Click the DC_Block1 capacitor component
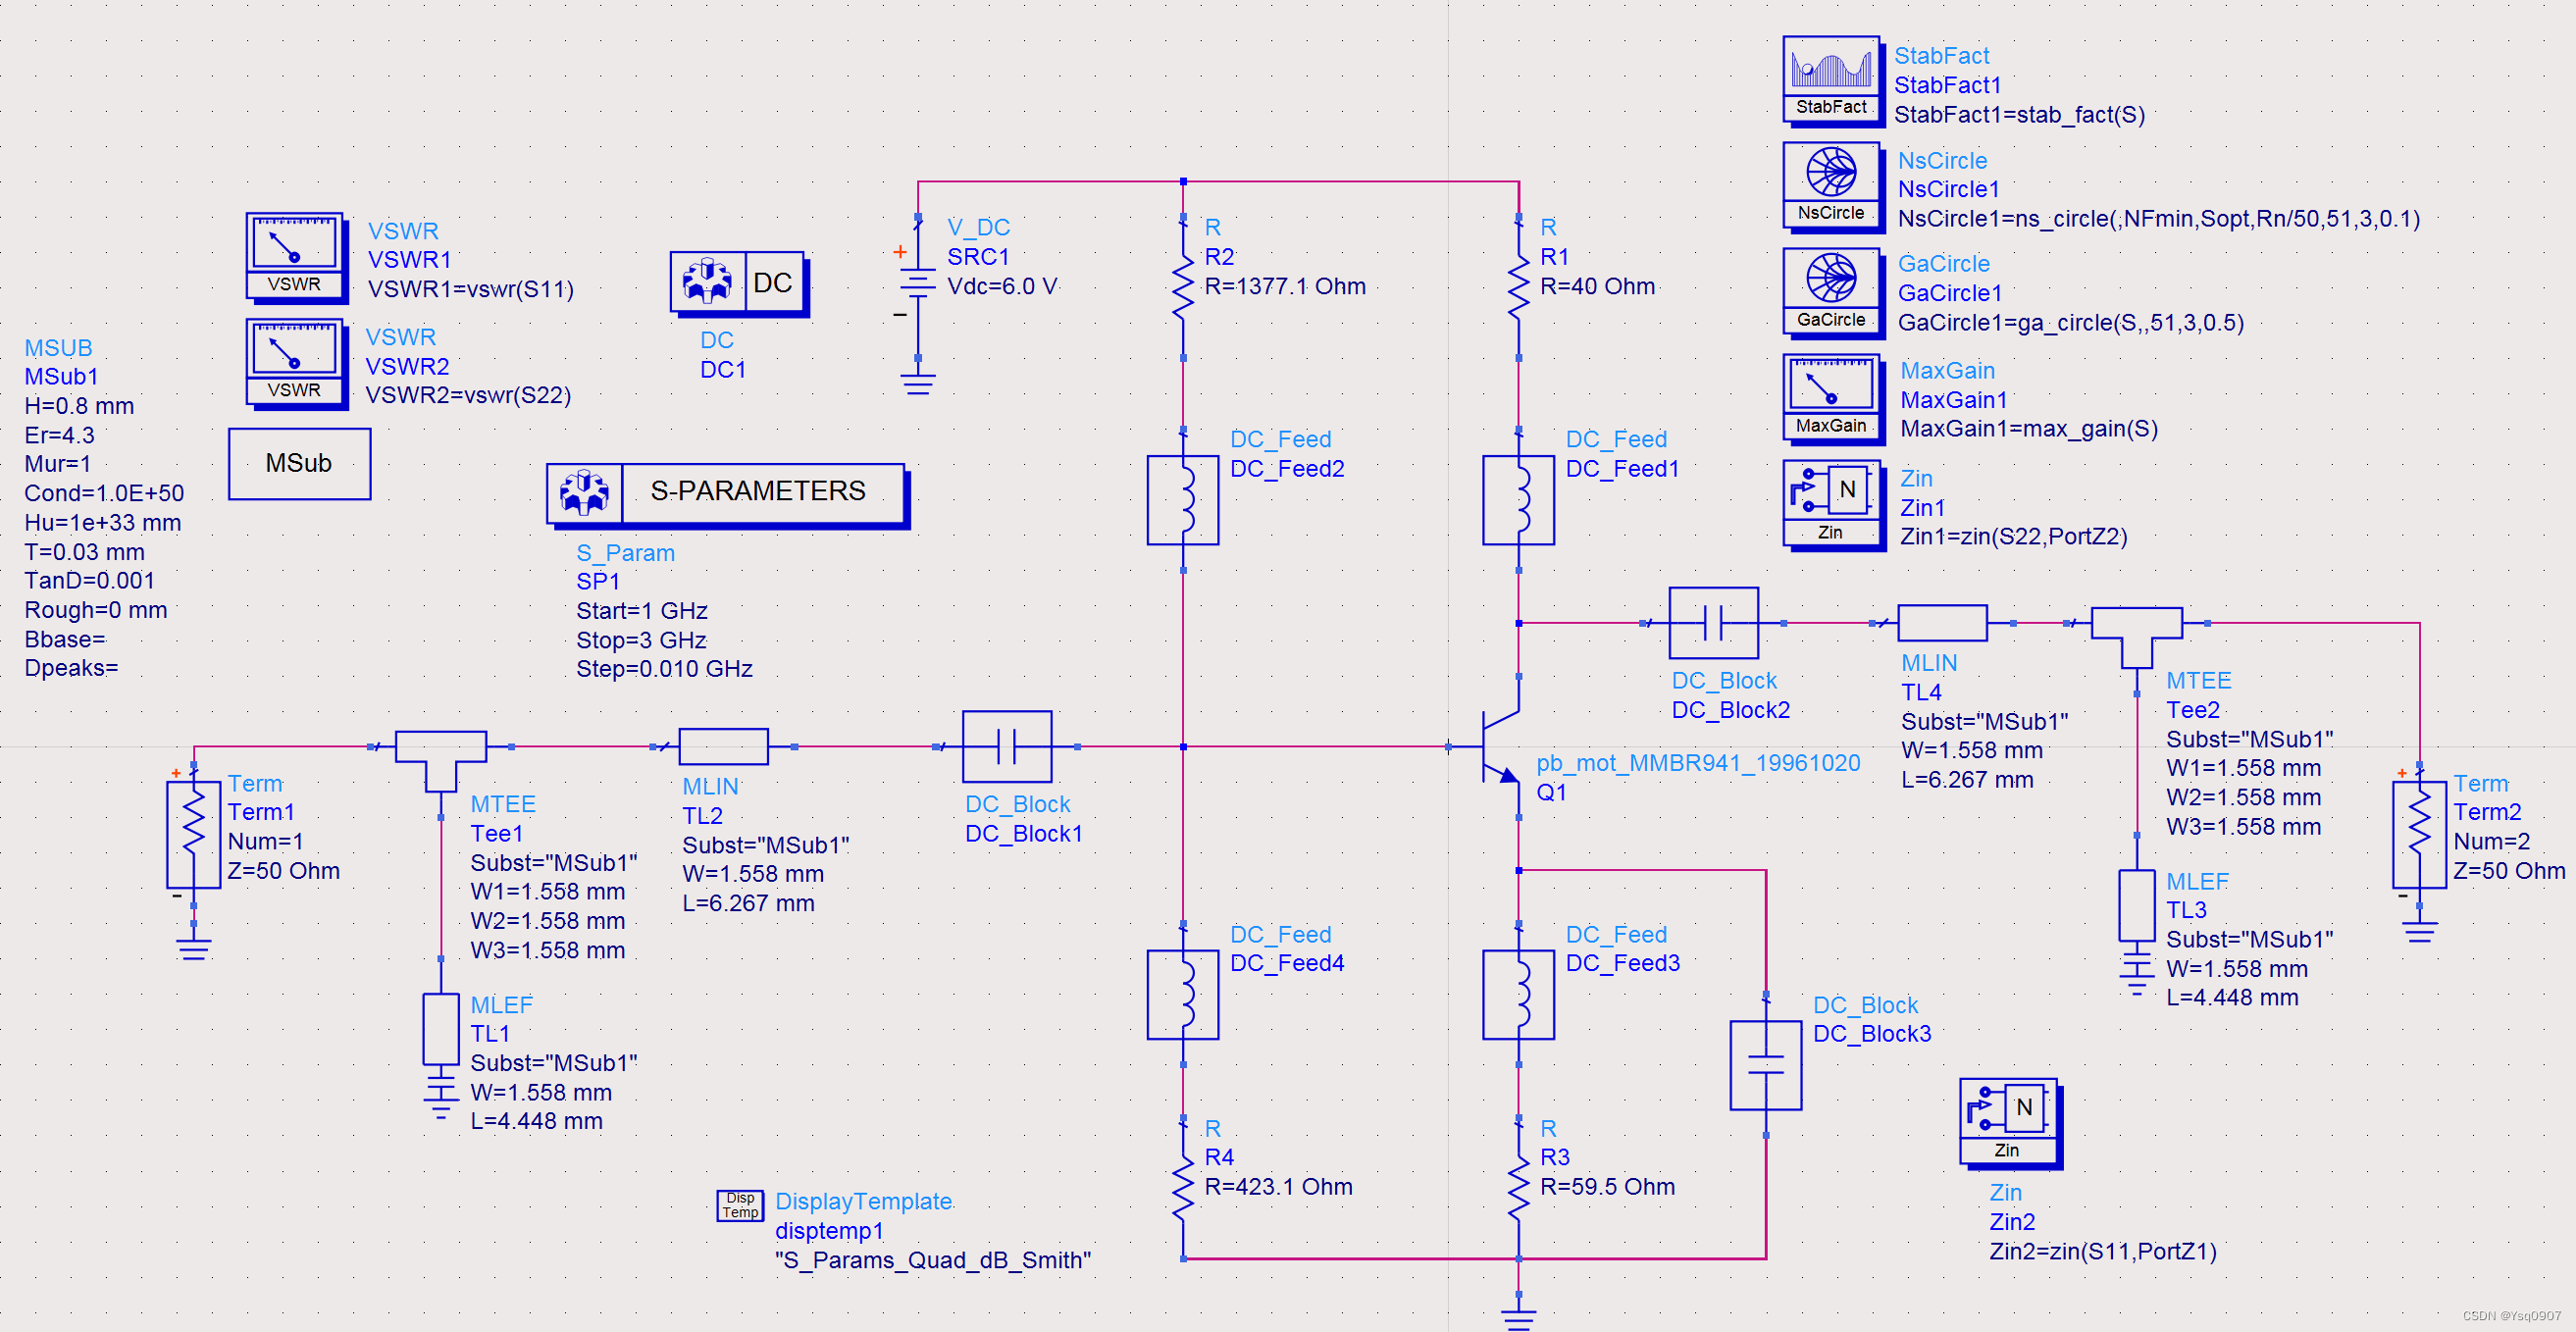The height and width of the screenshot is (1332, 2576). point(1007,746)
